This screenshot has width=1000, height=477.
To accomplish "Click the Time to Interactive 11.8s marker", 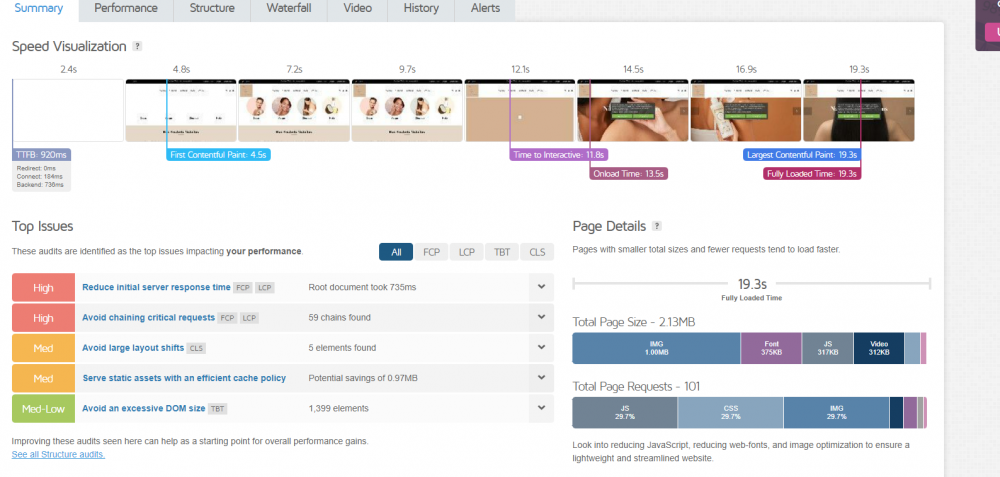I will [x=559, y=155].
